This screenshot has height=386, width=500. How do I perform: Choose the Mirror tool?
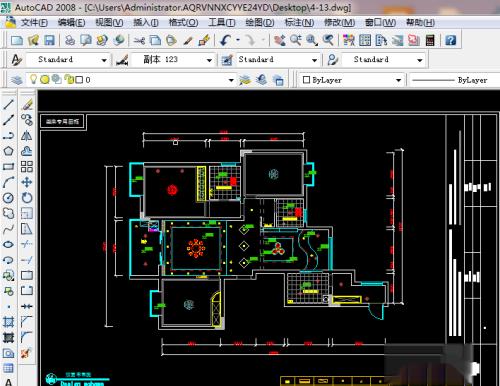click(27, 135)
